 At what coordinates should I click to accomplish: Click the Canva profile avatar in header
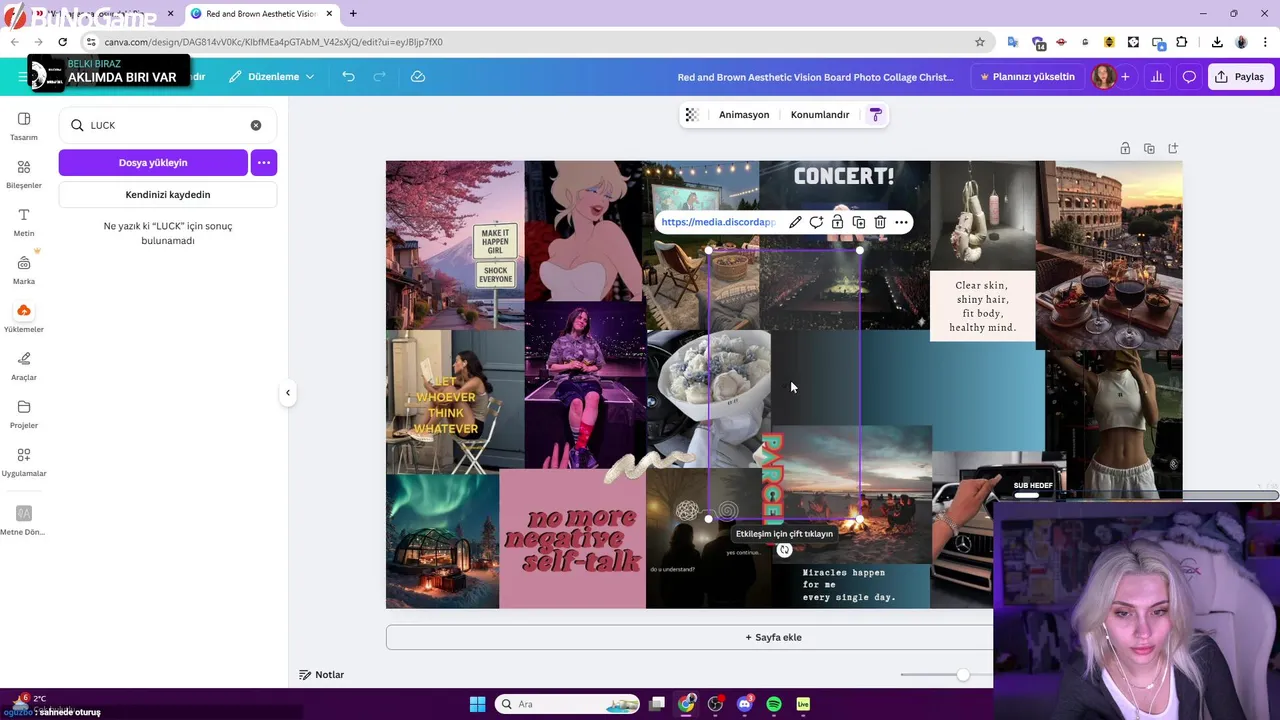[1104, 77]
